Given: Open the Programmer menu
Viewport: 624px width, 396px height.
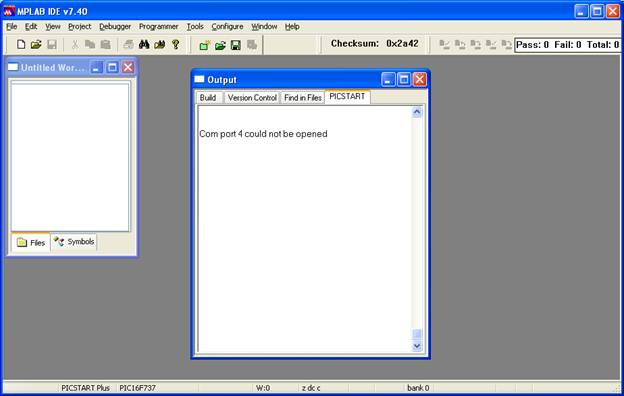Looking at the screenshot, I should tap(158, 26).
